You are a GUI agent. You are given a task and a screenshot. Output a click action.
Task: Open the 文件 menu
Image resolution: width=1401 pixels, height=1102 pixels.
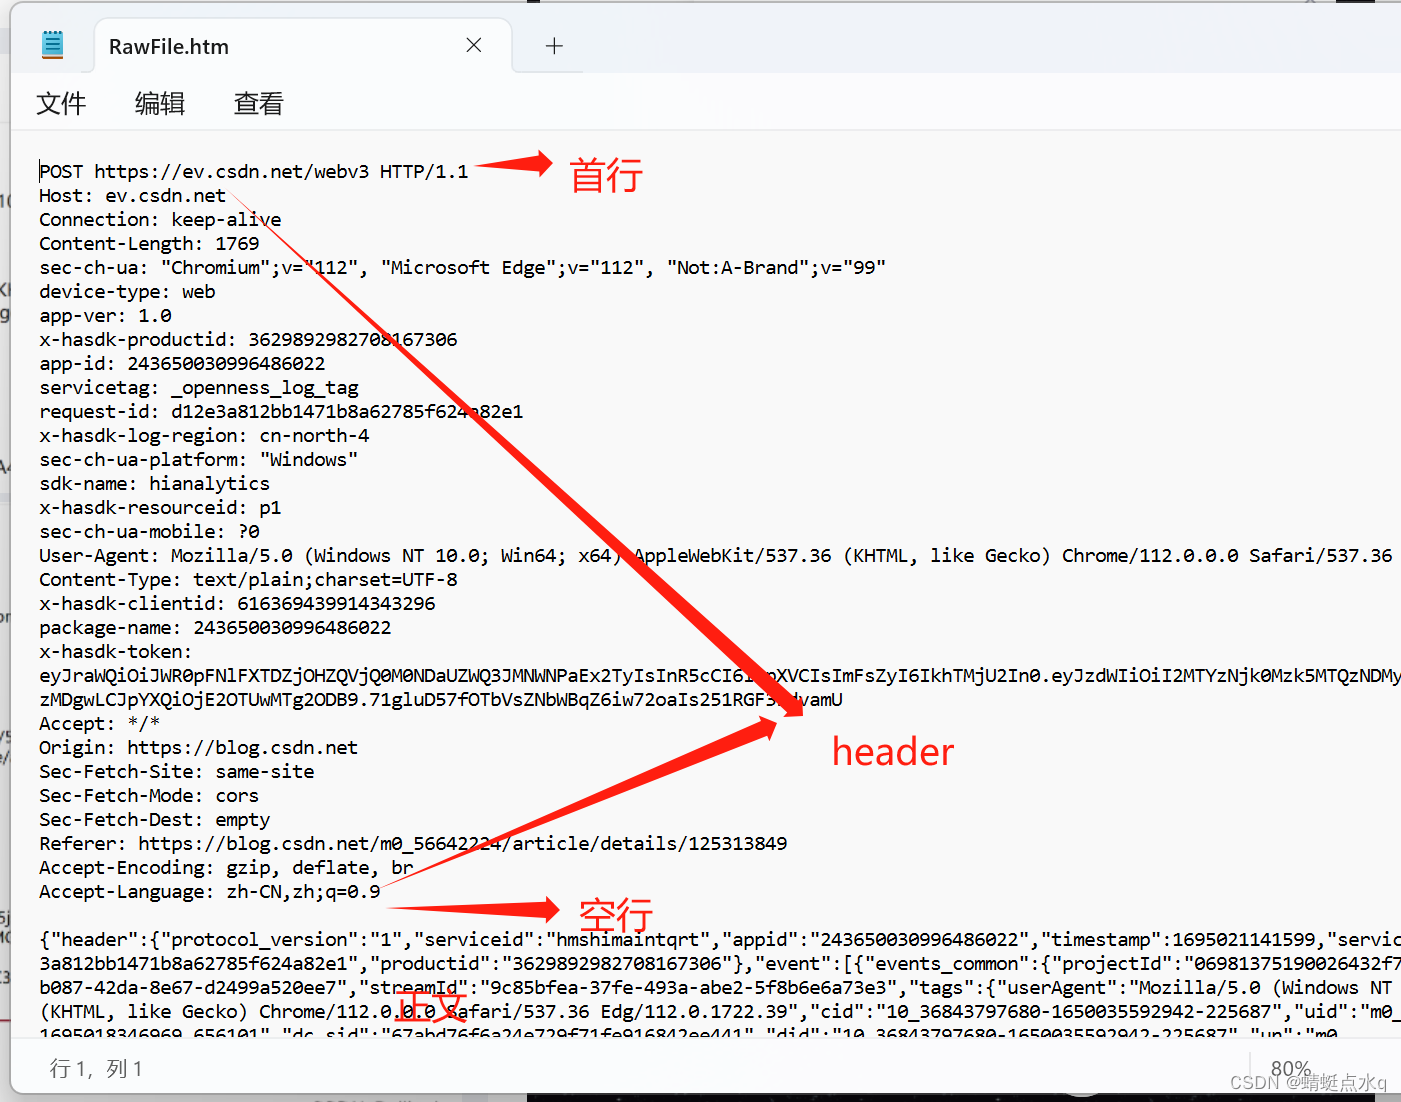pos(61,103)
